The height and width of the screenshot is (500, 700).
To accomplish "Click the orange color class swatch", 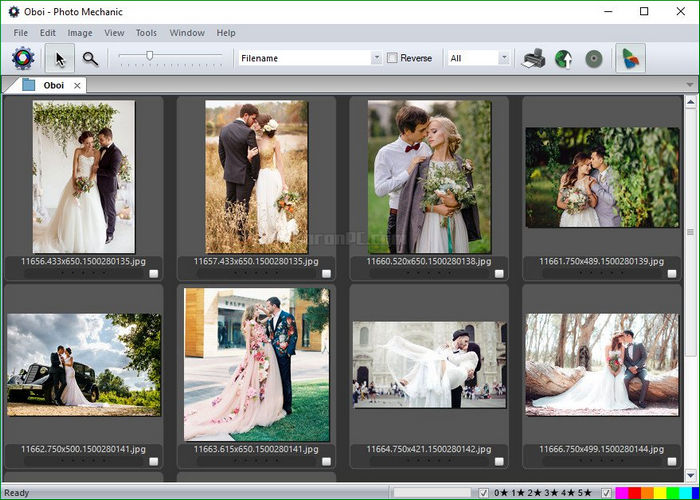I will [647, 493].
